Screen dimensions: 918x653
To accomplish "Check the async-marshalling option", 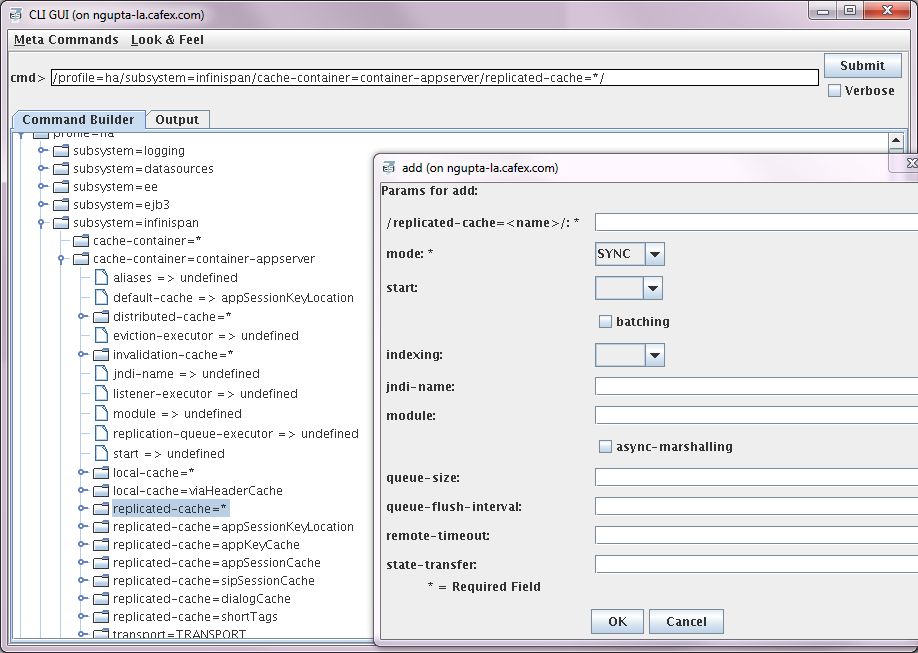I will click(605, 447).
